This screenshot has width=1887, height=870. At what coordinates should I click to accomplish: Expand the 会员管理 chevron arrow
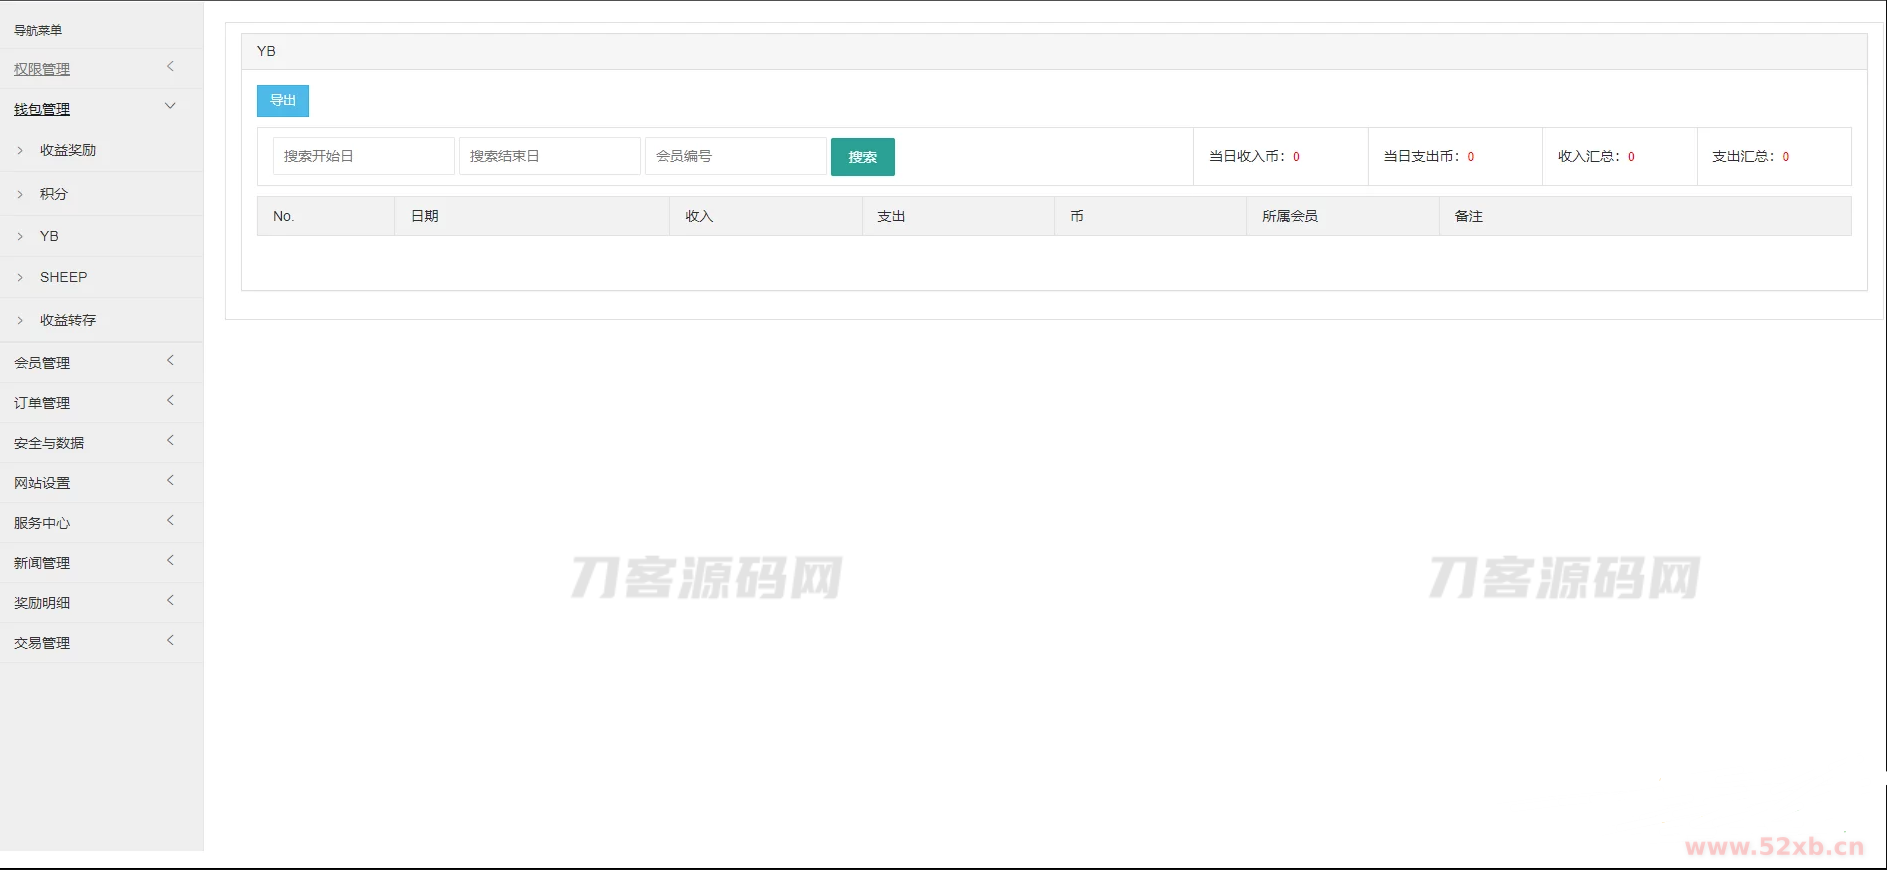click(170, 361)
